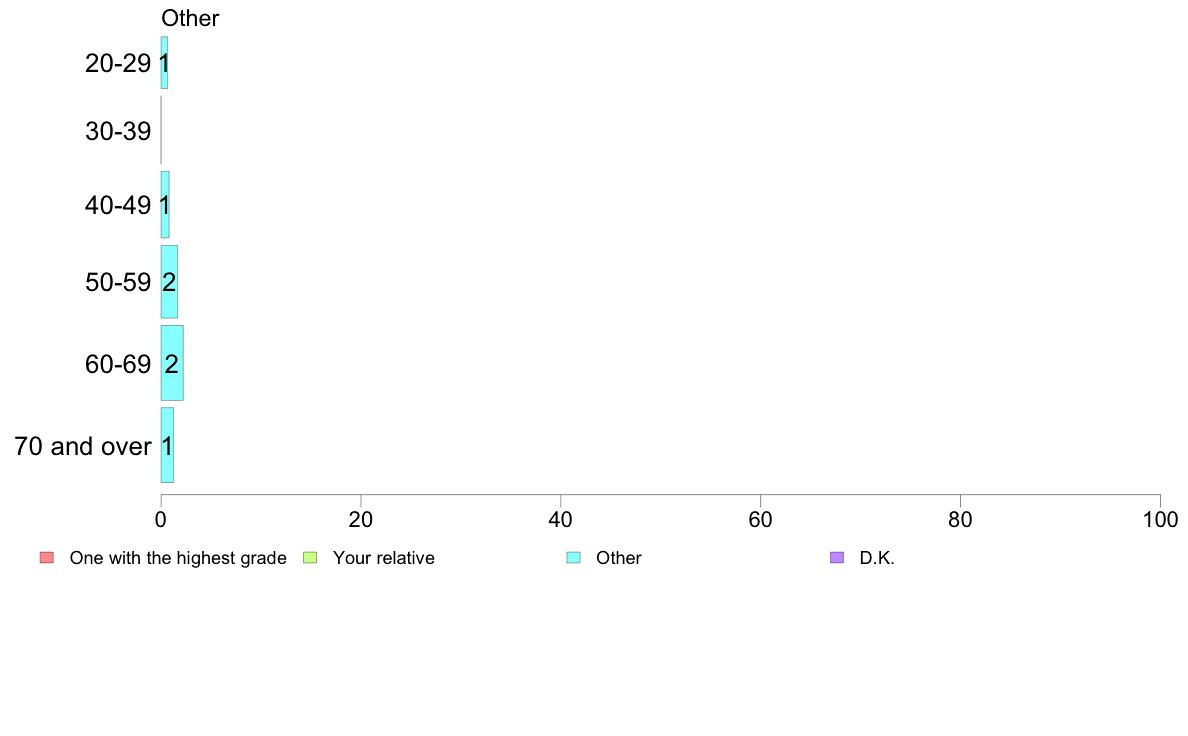Click the 'Other' legend text
The width and height of the screenshot is (1188, 736).
(x=619, y=558)
